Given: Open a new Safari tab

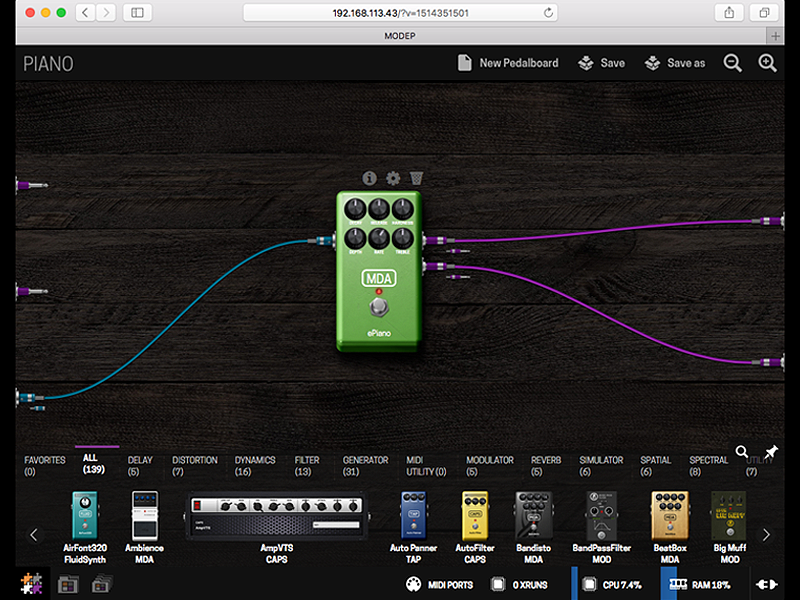Looking at the screenshot, I should point(776,36).
